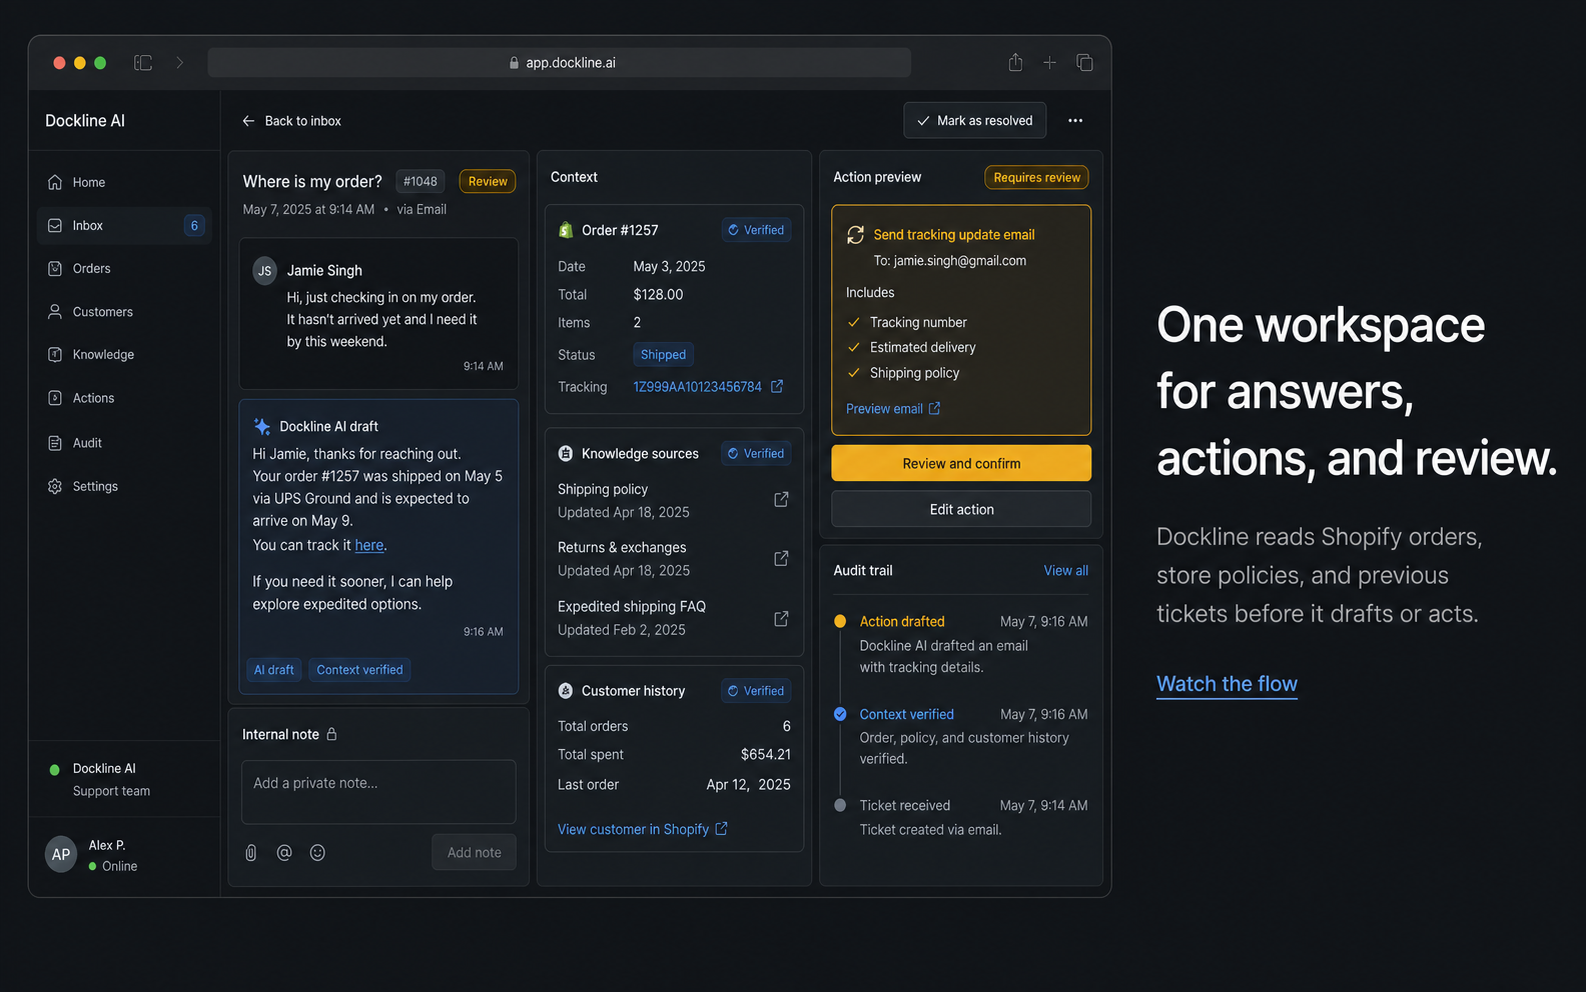
Task: Click the Dockline AI logo title
Action: point(85,121)
